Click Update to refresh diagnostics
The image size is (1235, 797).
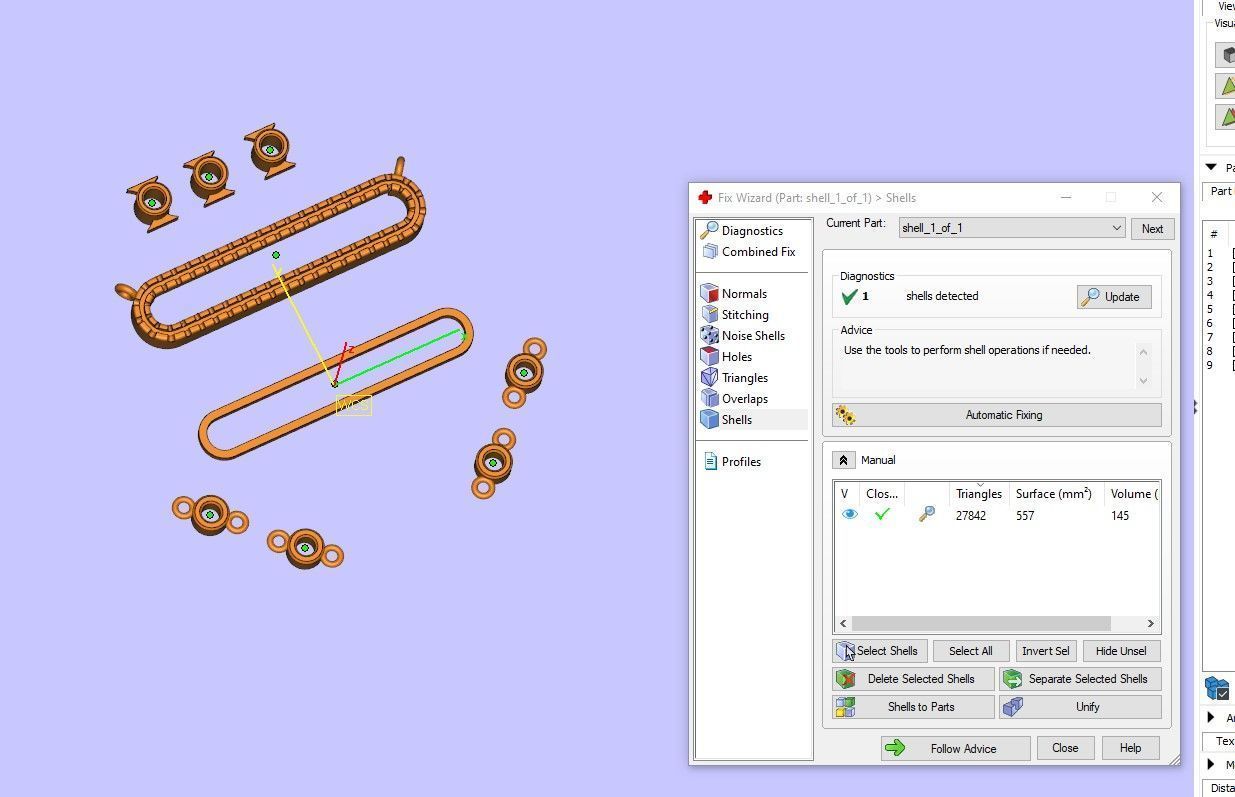(1114, 297)
